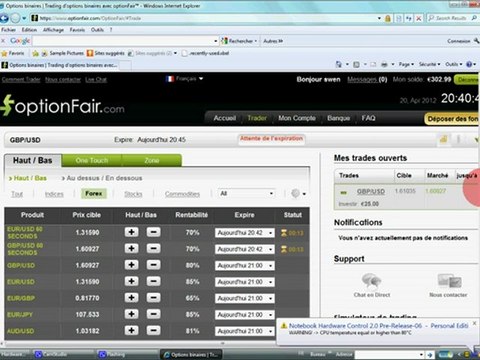Open expiry dropdown for EUR/JPY
Image resolution: width=480 pixels, height=360 pixels.
coord(245,315)
